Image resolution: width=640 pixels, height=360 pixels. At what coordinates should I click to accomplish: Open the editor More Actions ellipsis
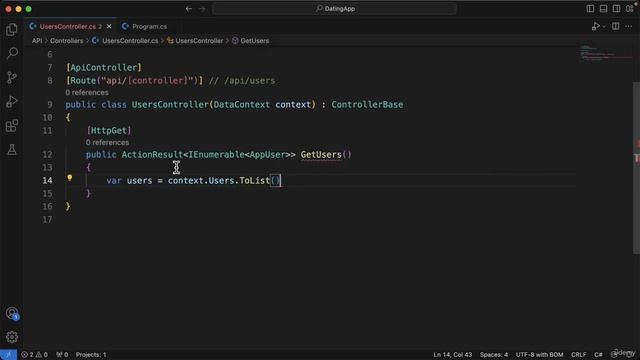[629, 27]
